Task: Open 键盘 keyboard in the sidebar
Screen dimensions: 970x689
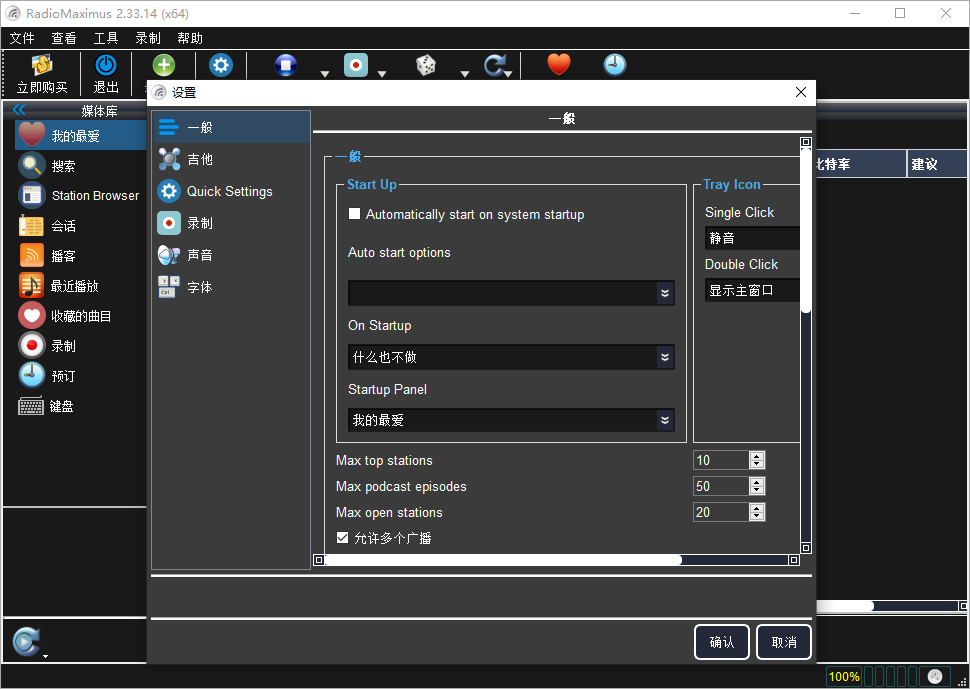Action: [x=81, y=406]
